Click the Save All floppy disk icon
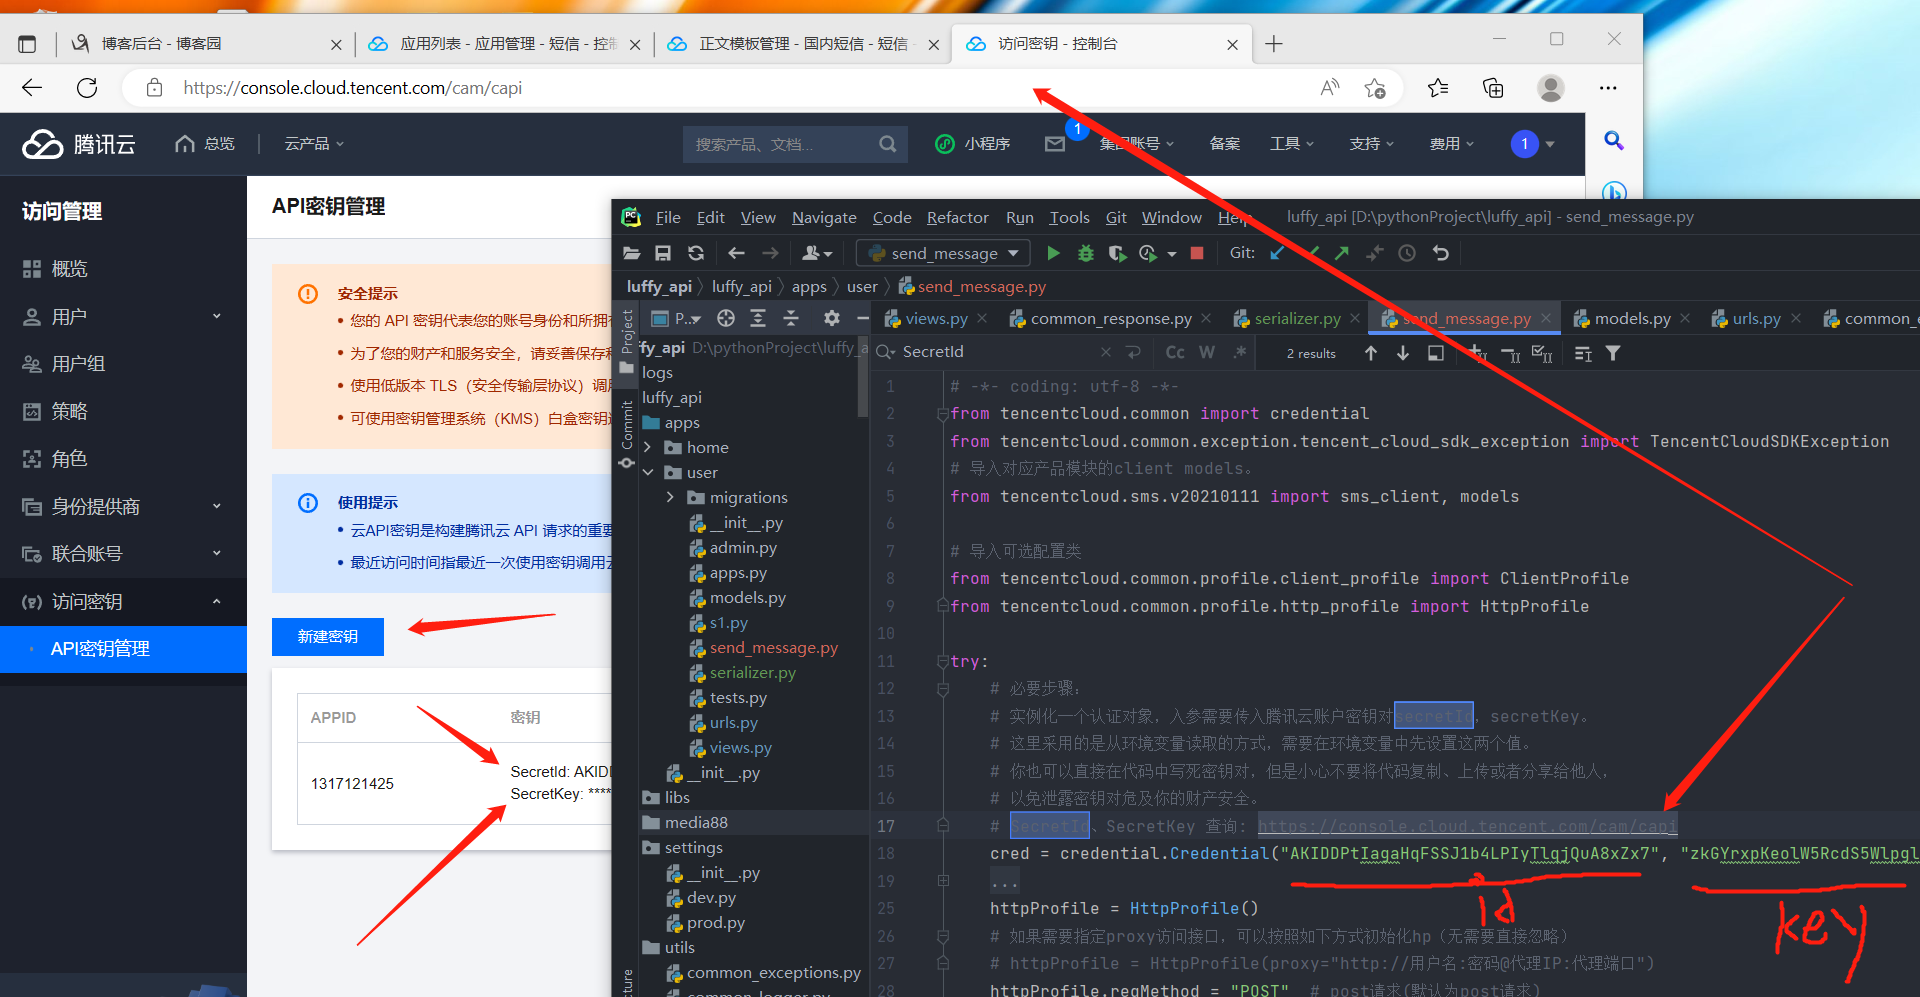This screenshot has height=997, width=1920. (663, 253)
